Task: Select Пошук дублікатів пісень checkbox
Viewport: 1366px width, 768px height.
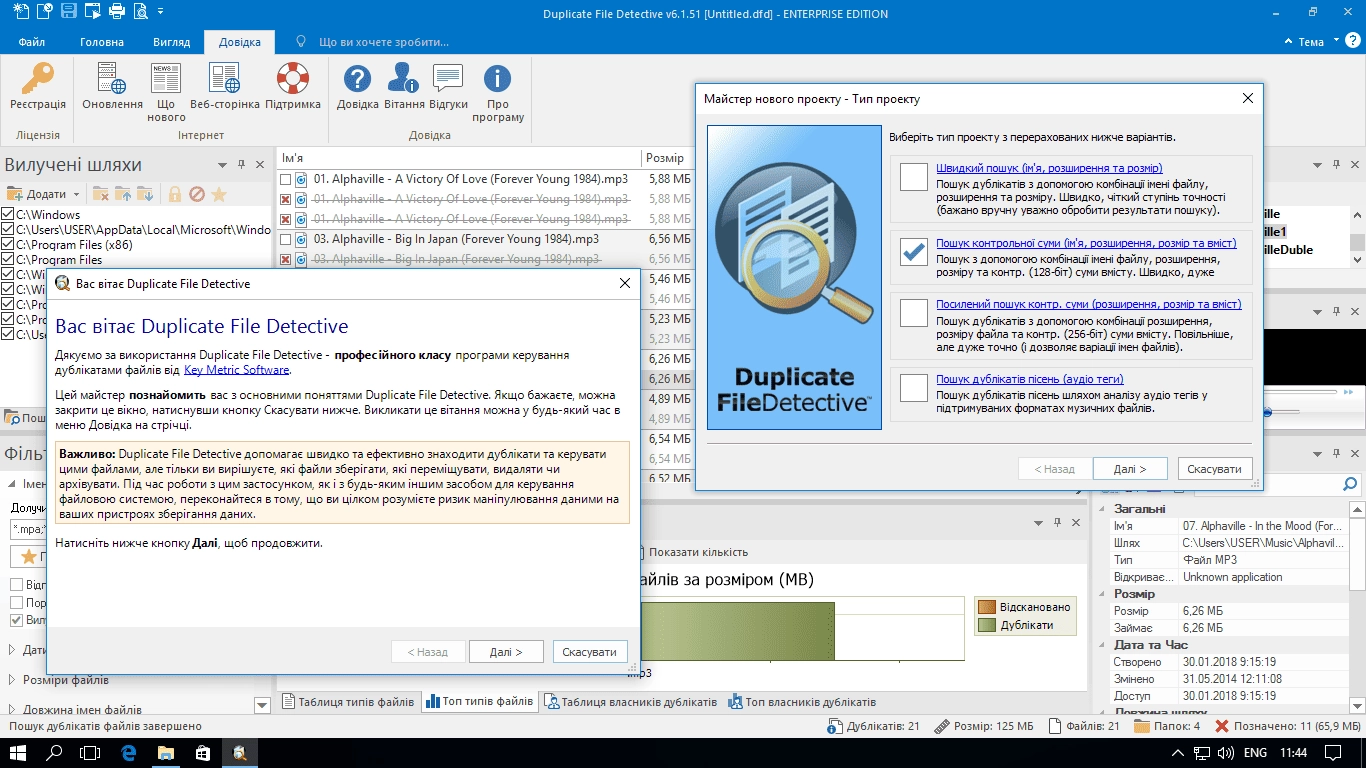Action: pos(914,387)
